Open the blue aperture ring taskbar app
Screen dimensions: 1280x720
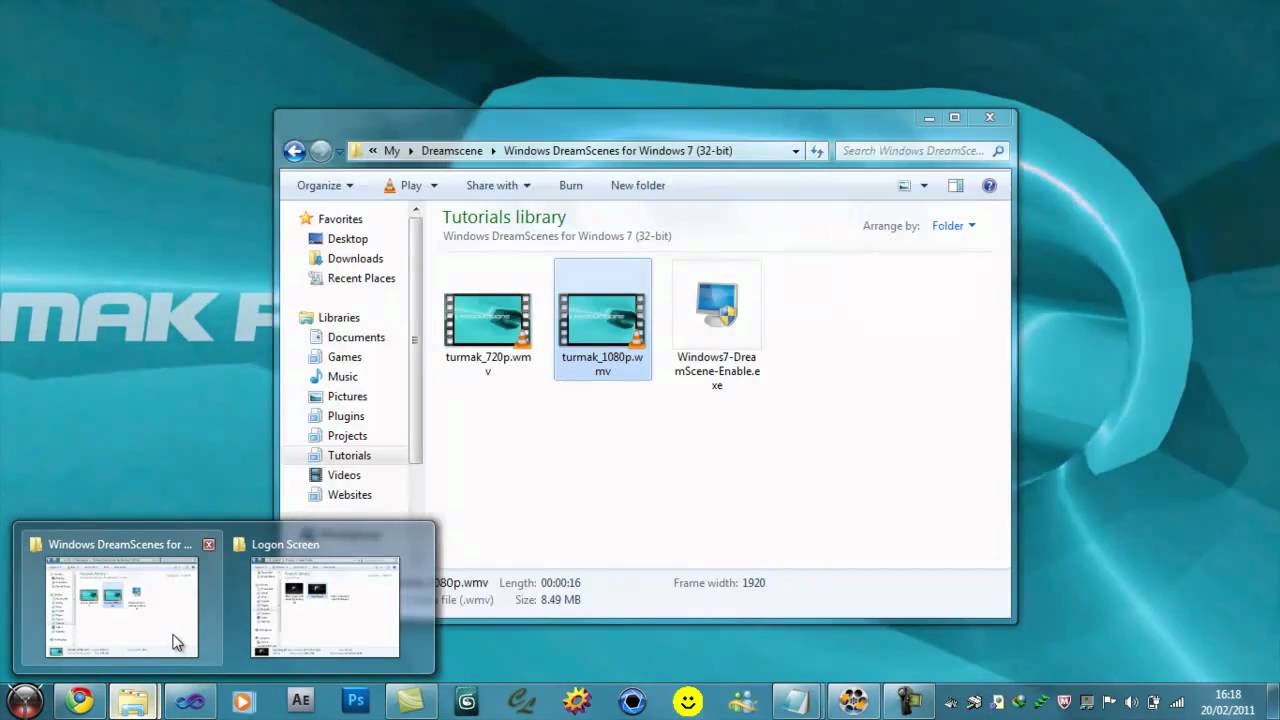(x=632, y=701)
